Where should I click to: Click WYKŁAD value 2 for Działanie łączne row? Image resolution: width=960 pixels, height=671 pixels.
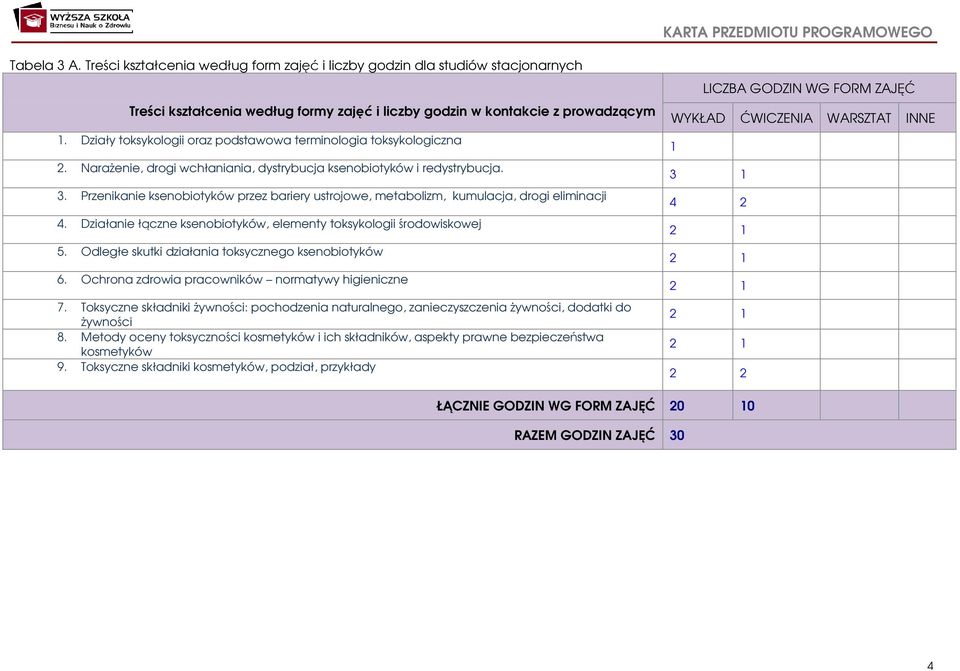point(673,230)
